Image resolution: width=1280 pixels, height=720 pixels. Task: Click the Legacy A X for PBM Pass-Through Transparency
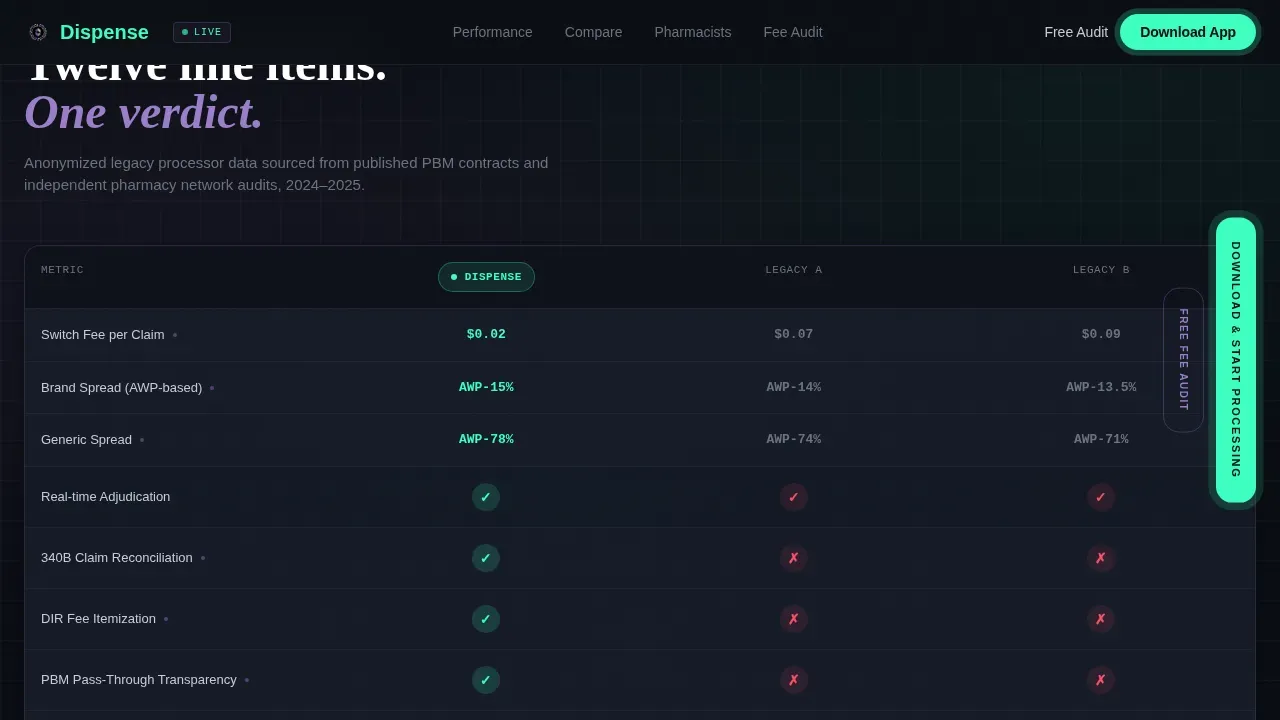[x=794, y=680]
